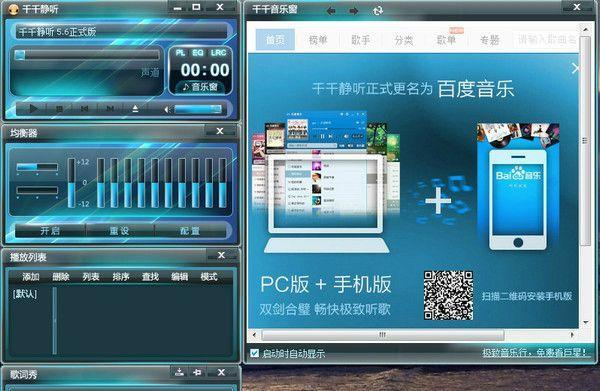Open the playlist 列表 menu
The image size is (600, 391).
91,277
